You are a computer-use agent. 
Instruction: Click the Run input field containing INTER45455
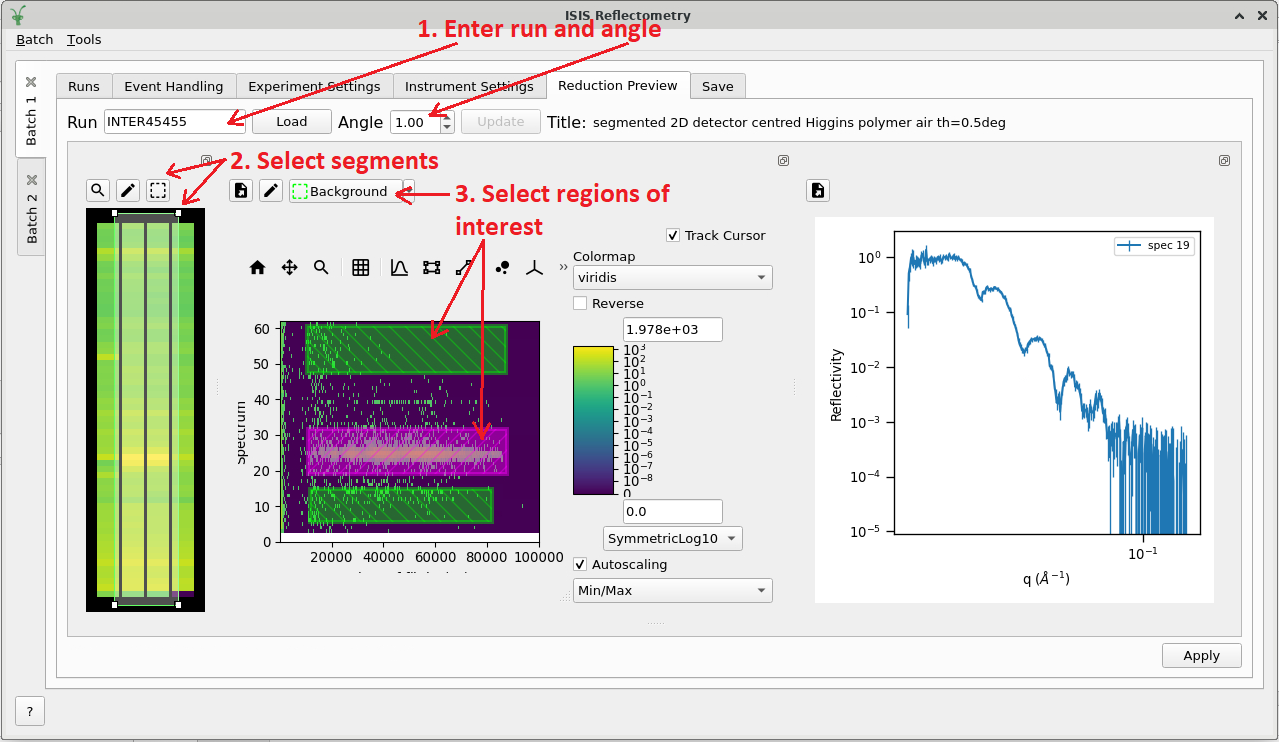point(174,122)
